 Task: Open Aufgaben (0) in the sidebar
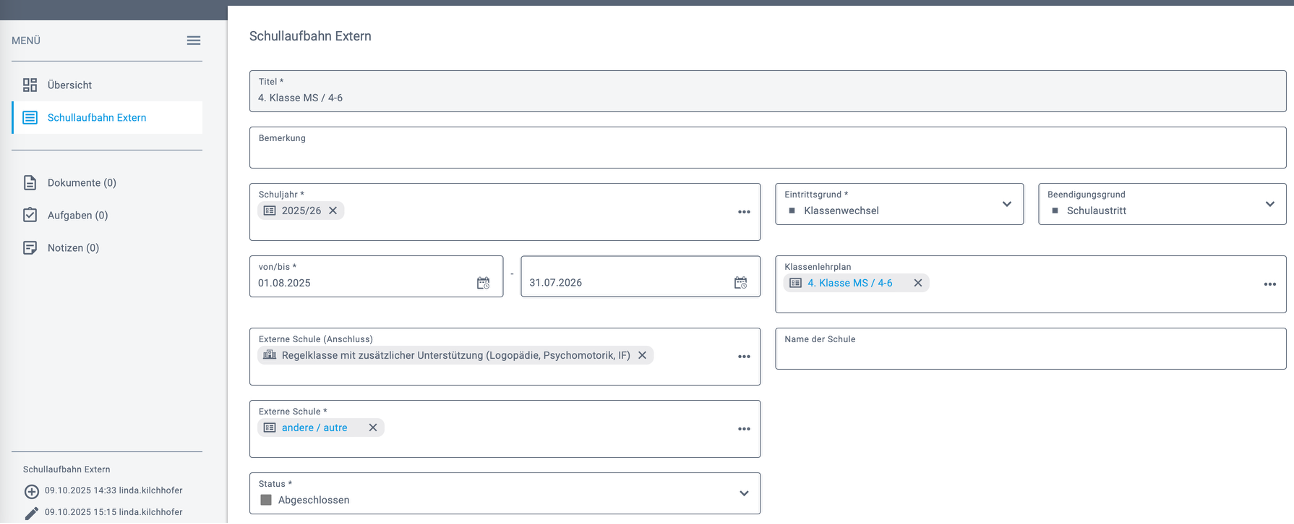point(77,215)
